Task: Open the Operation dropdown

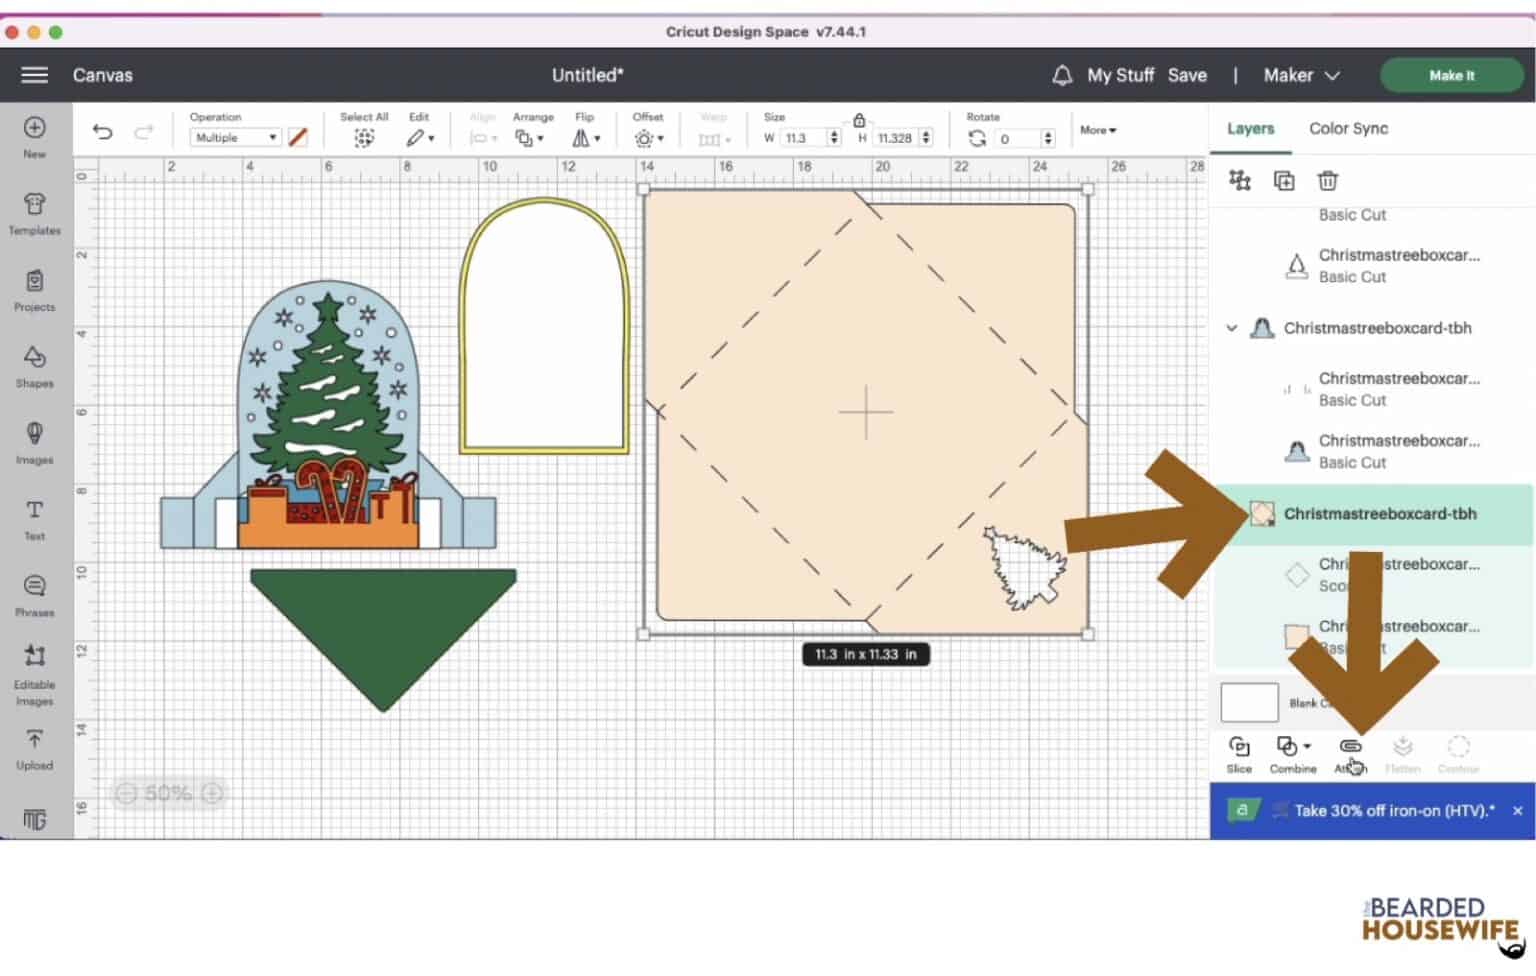Action: coord(236,138)
